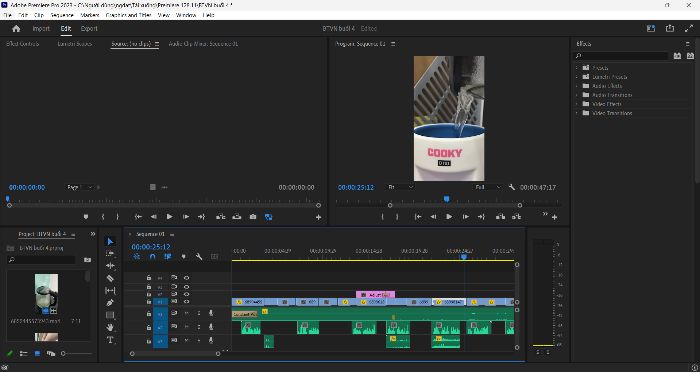Image resolution: width=700 pixels, height=372 pixels.
Task: Open the Sequence menu
Action: tap(62, 15)
